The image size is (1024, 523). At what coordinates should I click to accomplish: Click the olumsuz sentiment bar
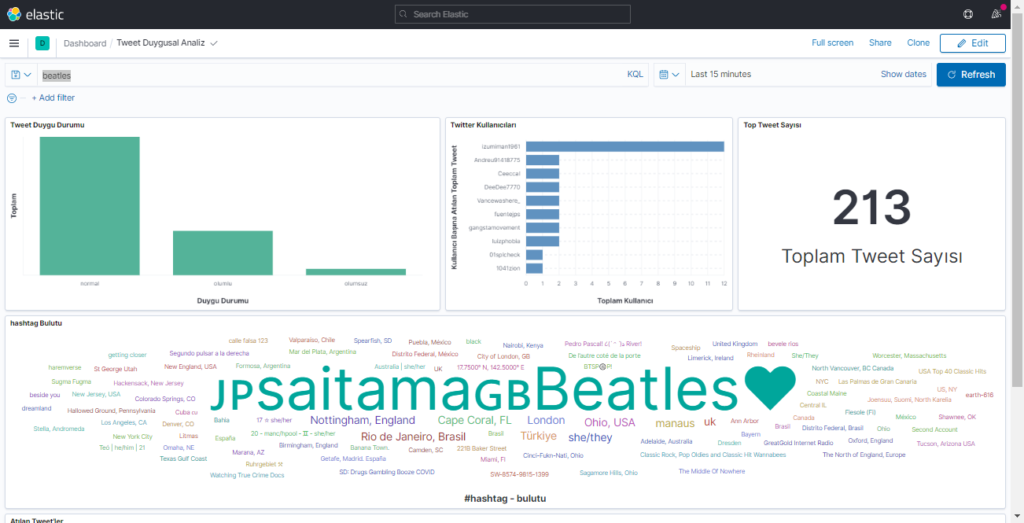[x=356, y=272]
